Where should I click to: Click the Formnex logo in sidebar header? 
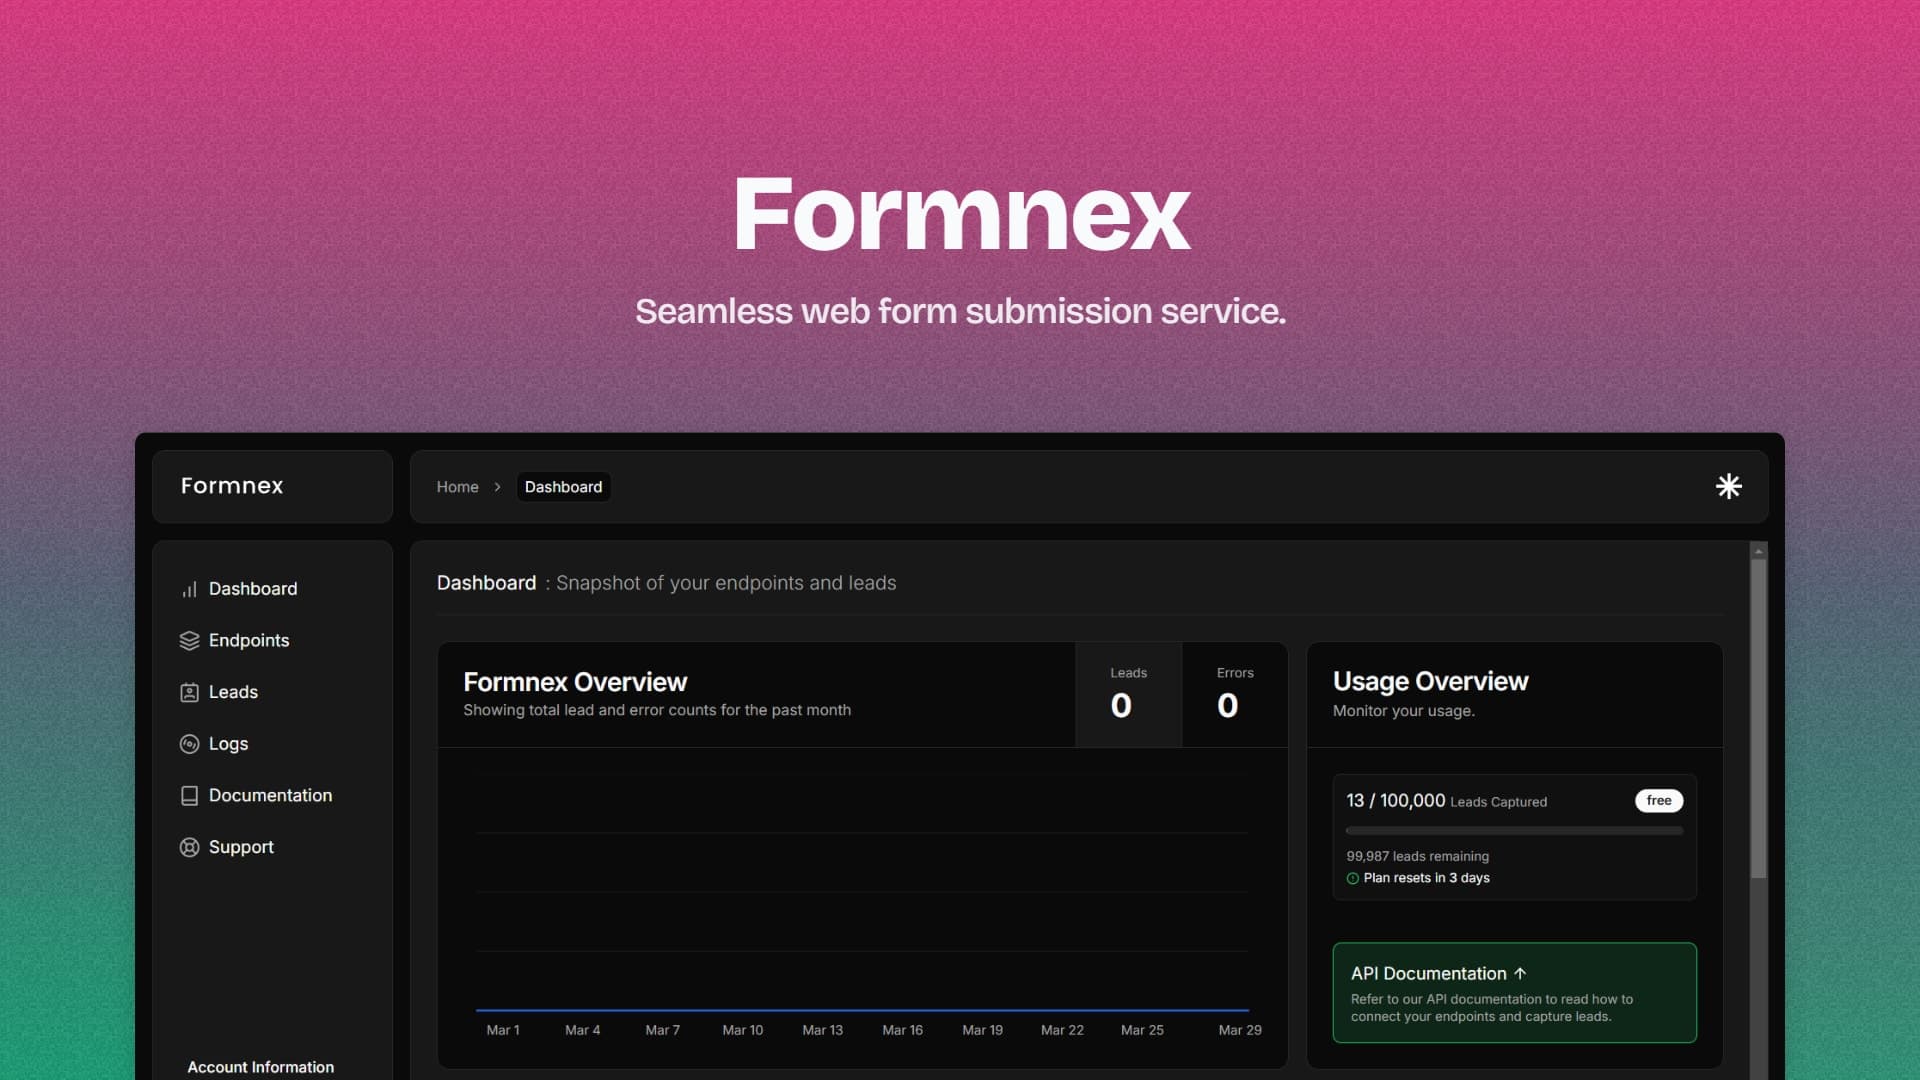231,486
